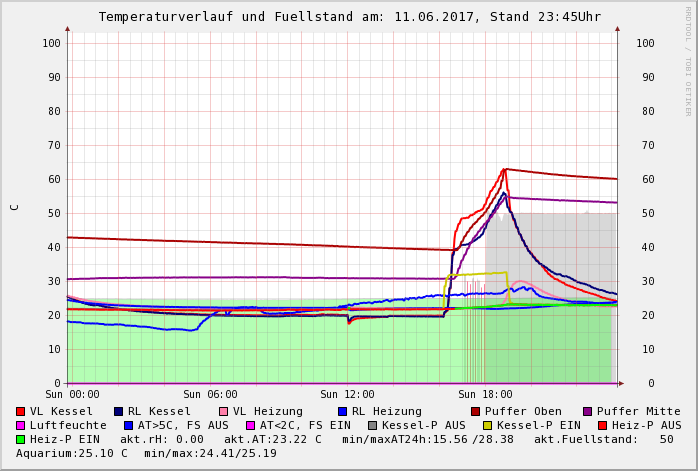The height and width of the screenshot is (471, 698).
Task: Select the magenta Luftfeuchte legend swatch
Action: [x=21, y=425]
